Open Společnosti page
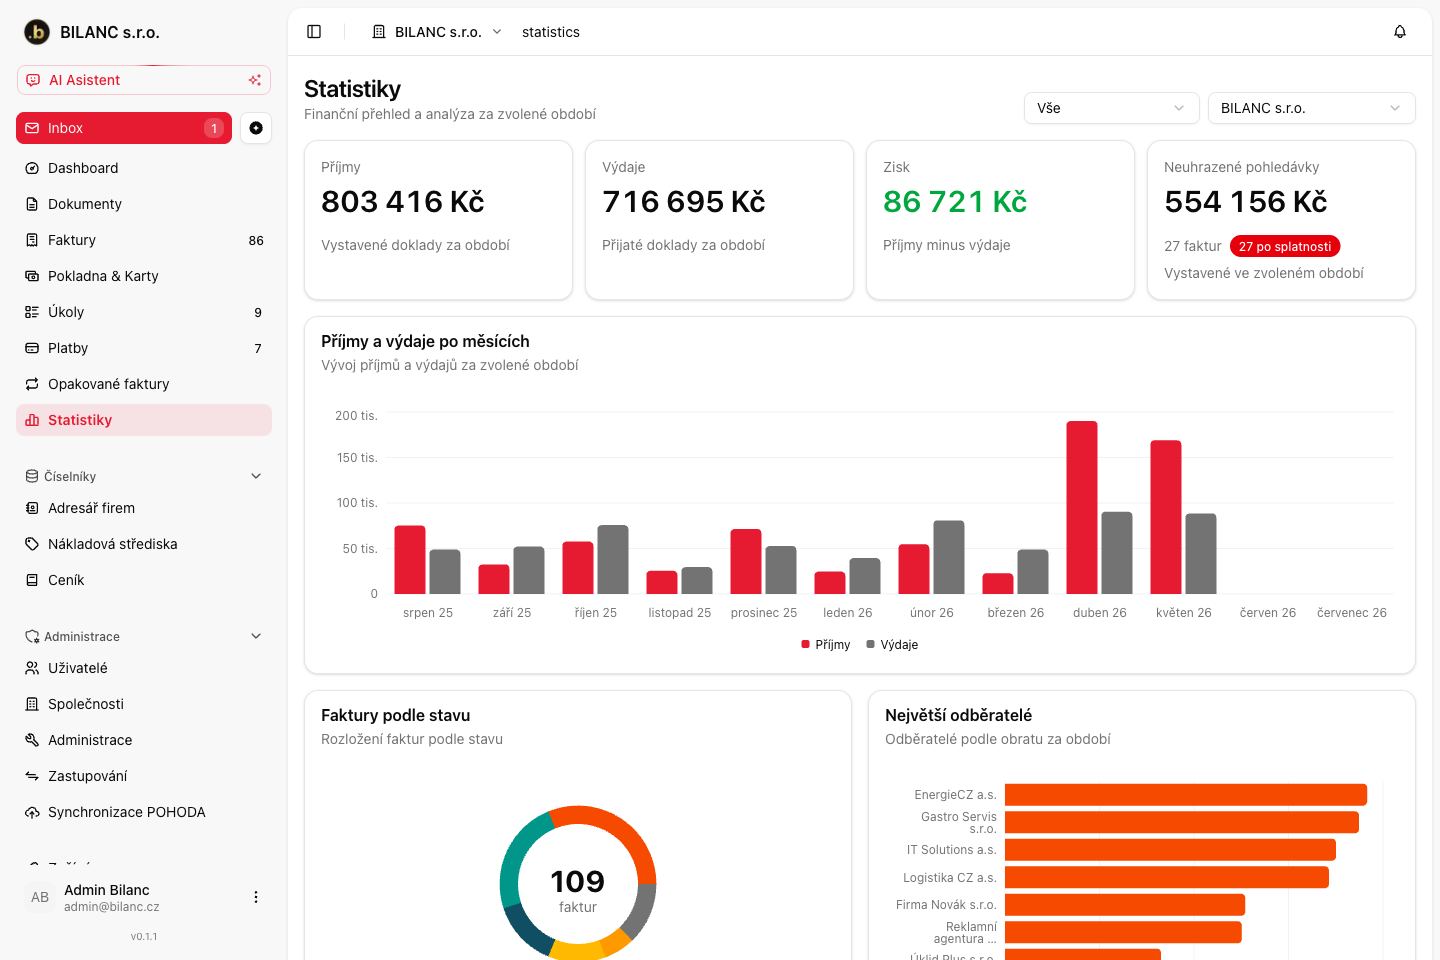1440x960 pixels. point(144,704)
